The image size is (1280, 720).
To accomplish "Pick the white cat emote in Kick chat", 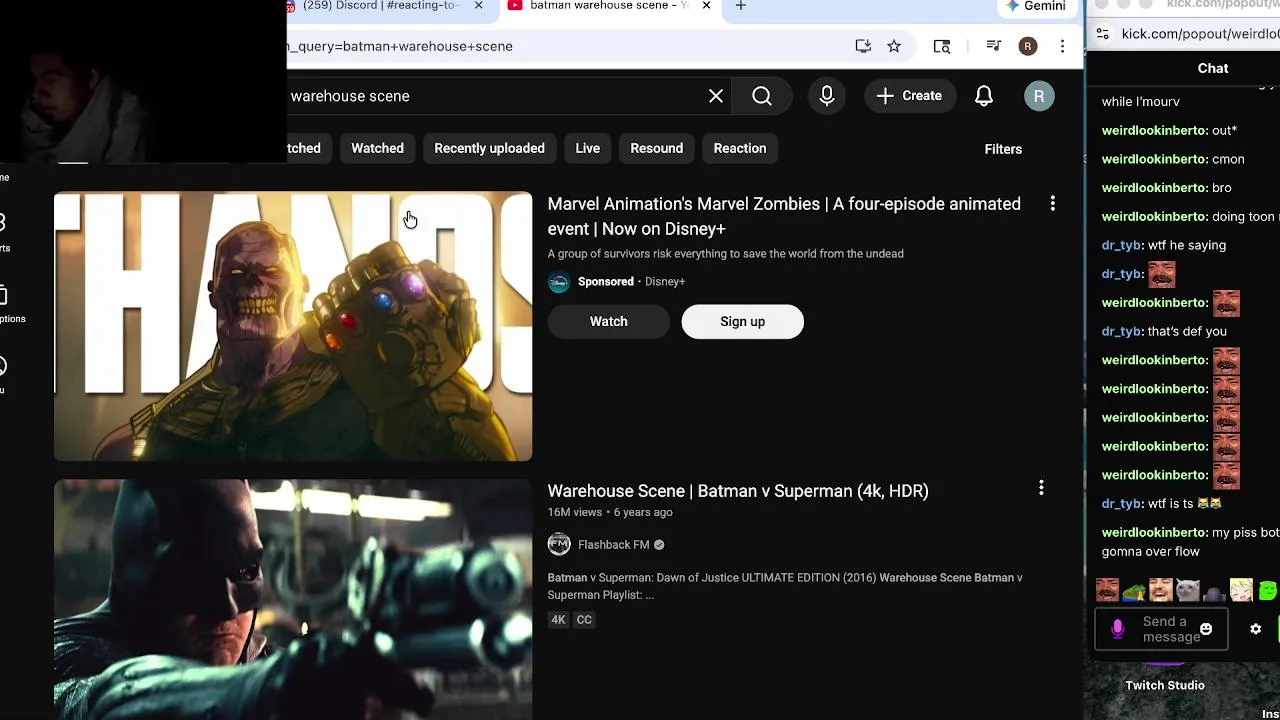I will click(x=1188, y=590).
